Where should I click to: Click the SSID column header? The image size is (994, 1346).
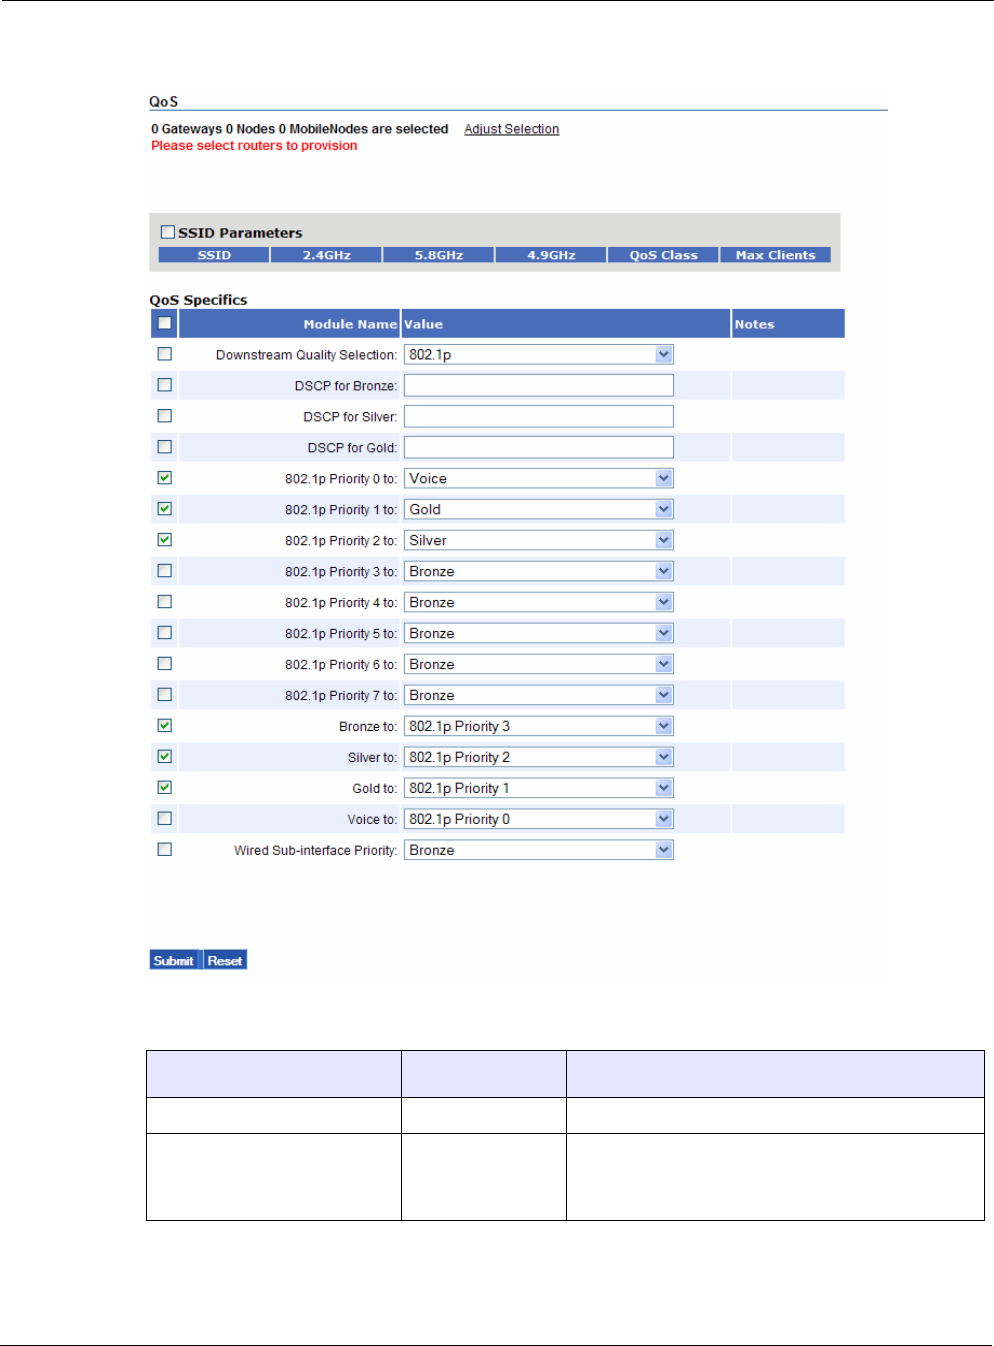tap(214, 255)
